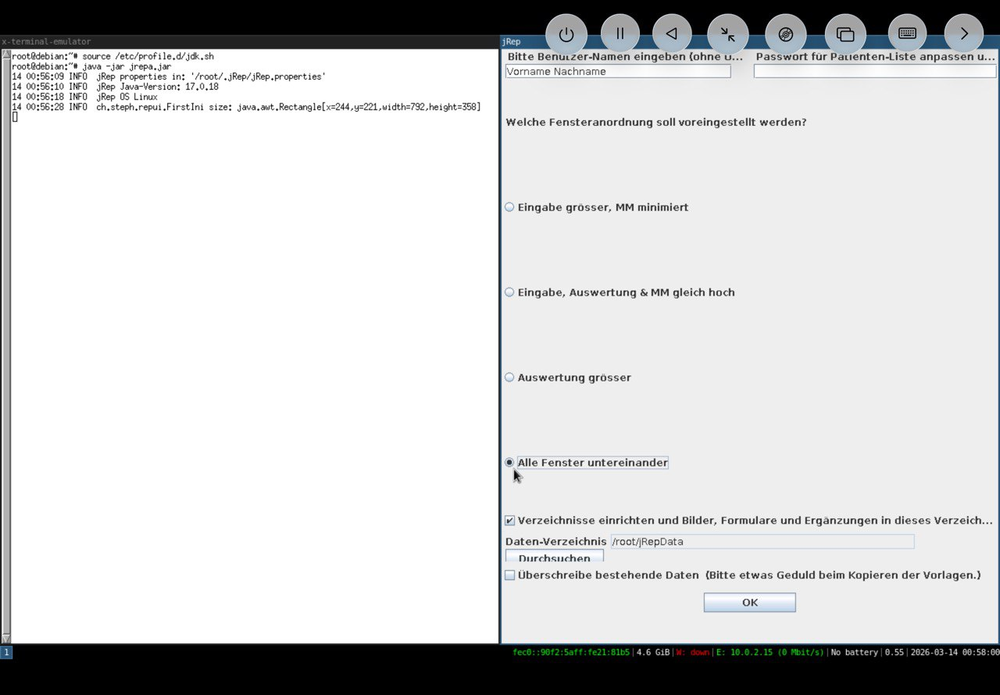
Task: Enable 'Überschreibe bestehende Daten' checkbox
Action: coord(510,575)
